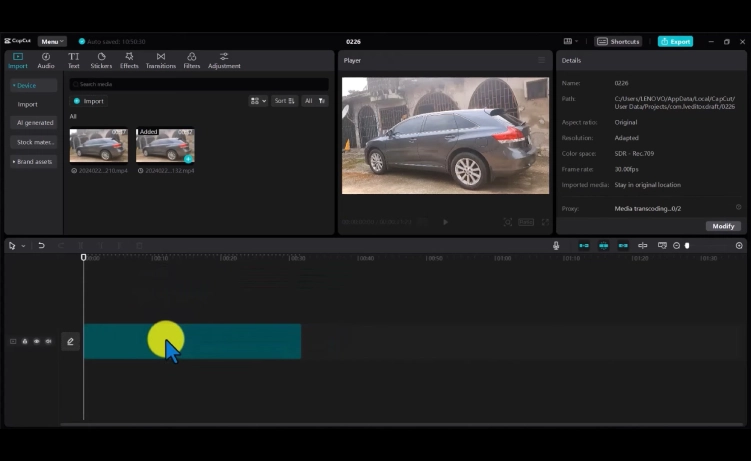Image resolution: width=751 pixels, height=461 pixels.
Task: Toggle main track magnet
Action: (584, 246)
